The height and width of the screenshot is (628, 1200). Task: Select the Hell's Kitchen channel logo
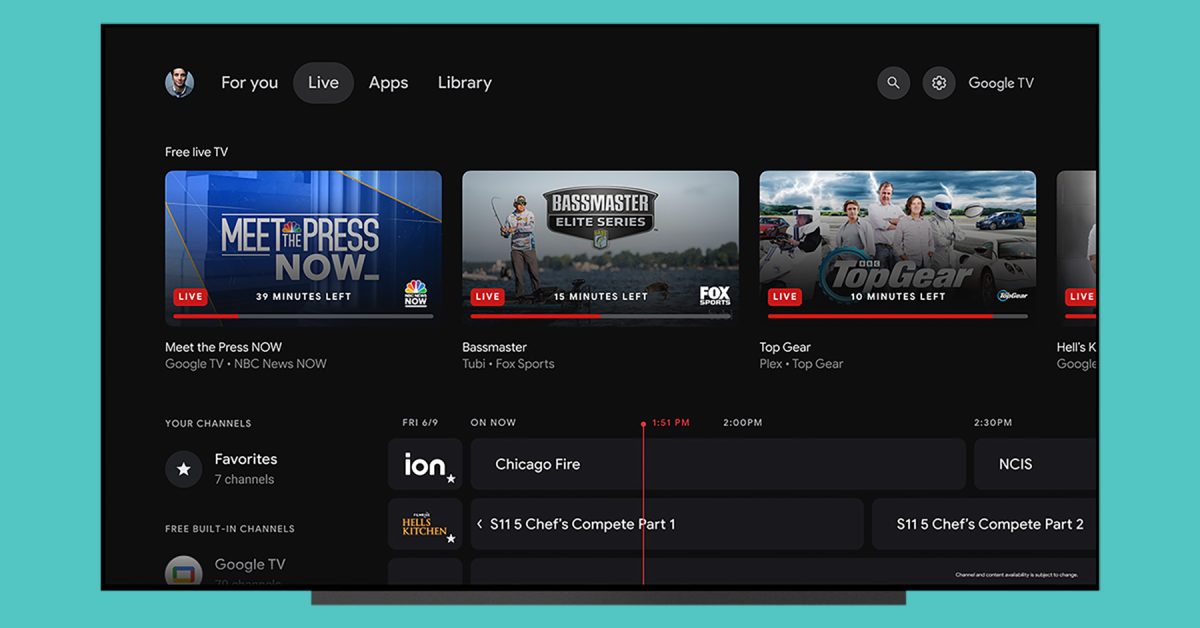[425, 524]
